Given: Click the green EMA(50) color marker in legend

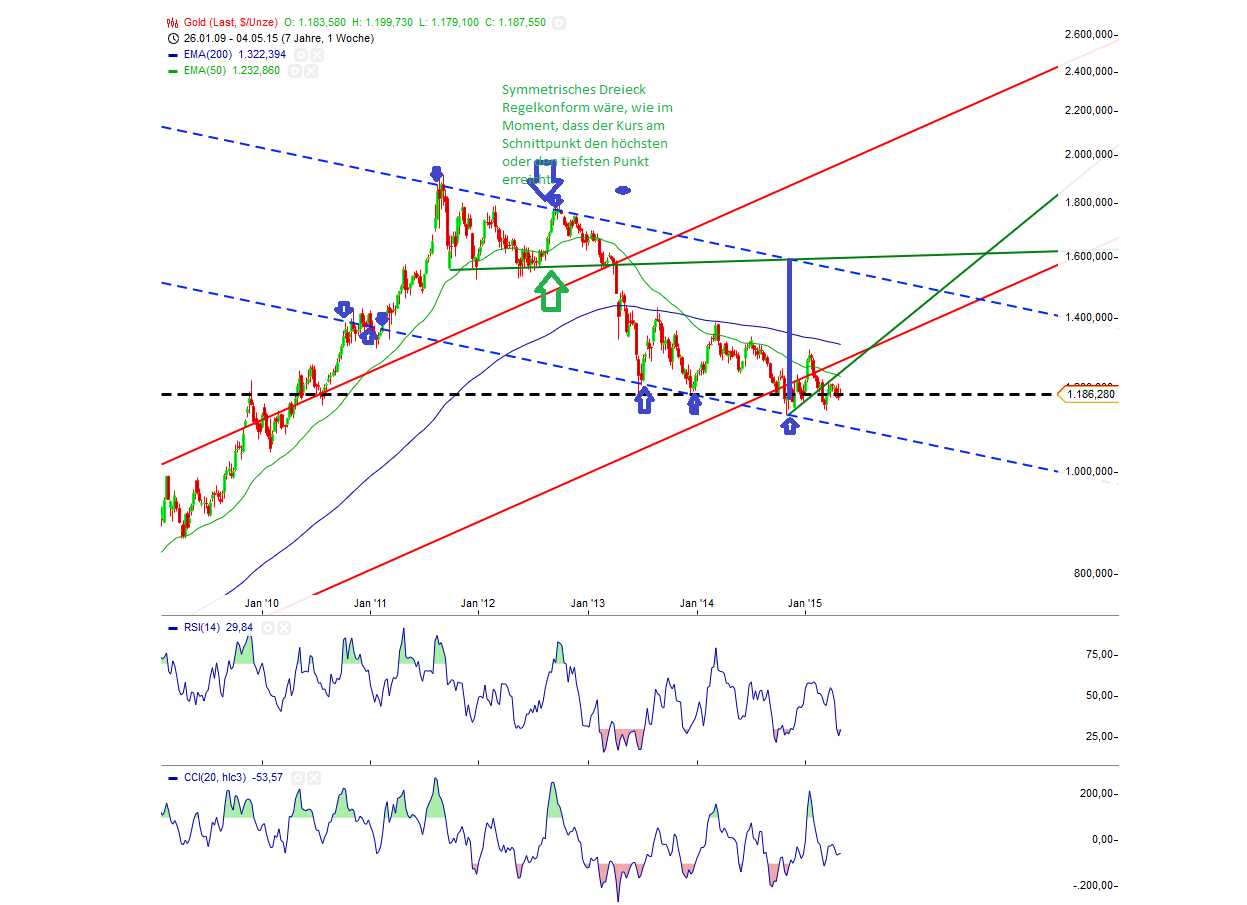Looking at the screenshot, I should pos(171,72).
